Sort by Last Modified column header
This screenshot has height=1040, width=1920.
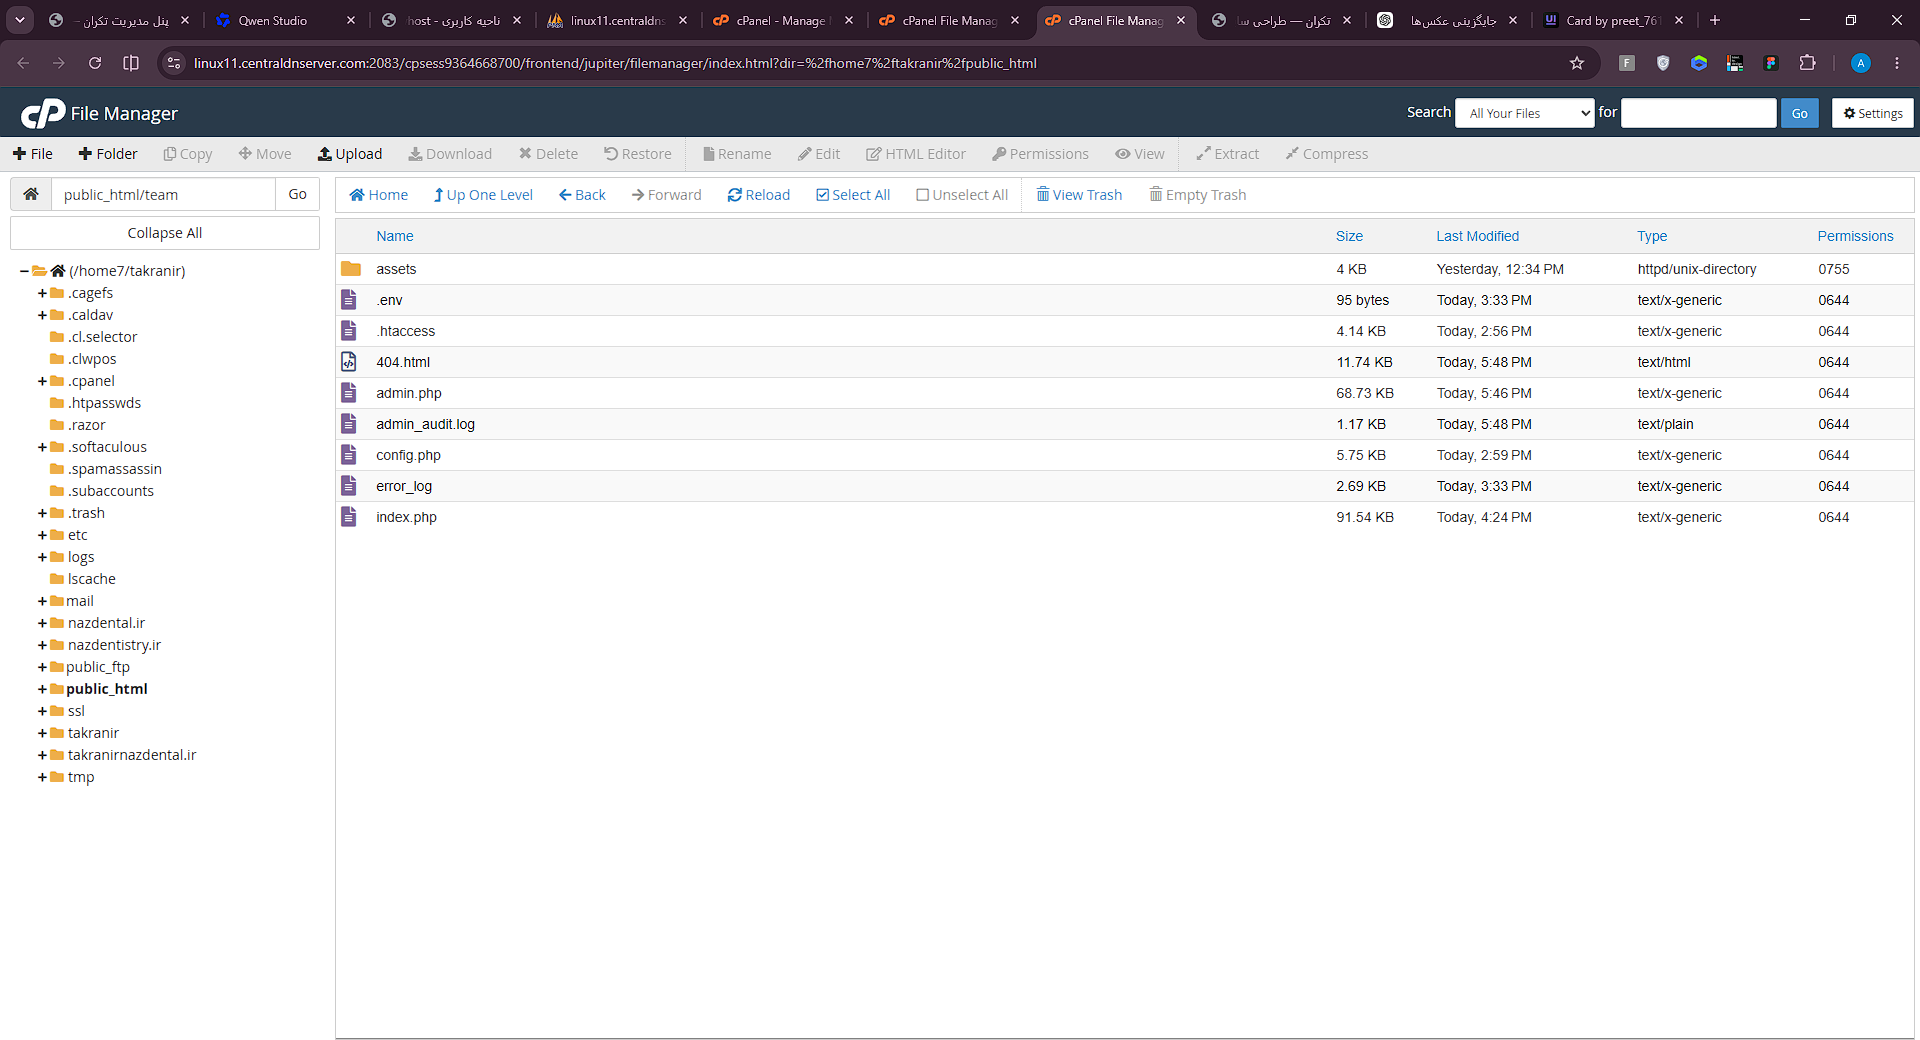(x=1477, y=236)
